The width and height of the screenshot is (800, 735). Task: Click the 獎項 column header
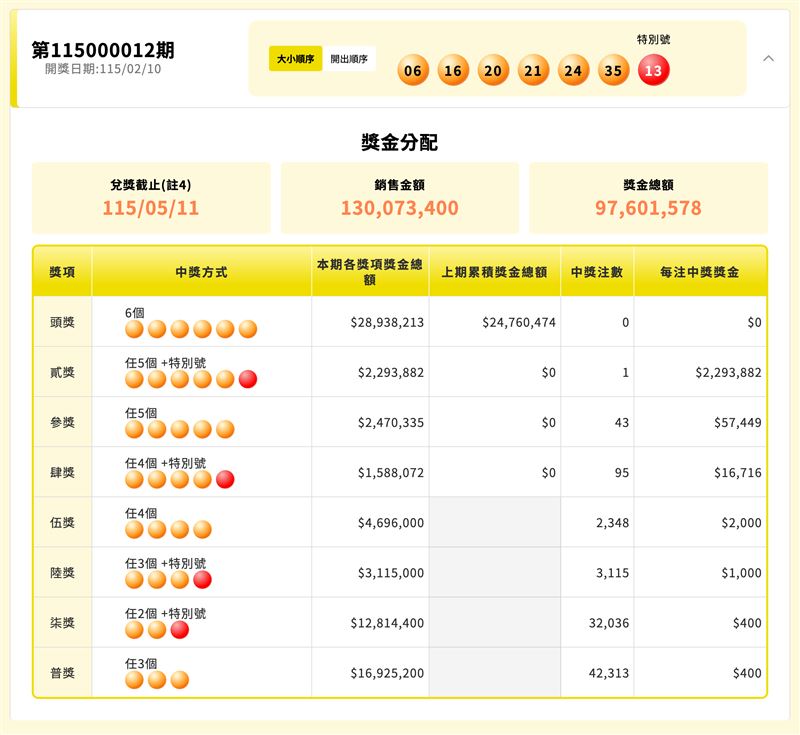click(x=62, y=272)
